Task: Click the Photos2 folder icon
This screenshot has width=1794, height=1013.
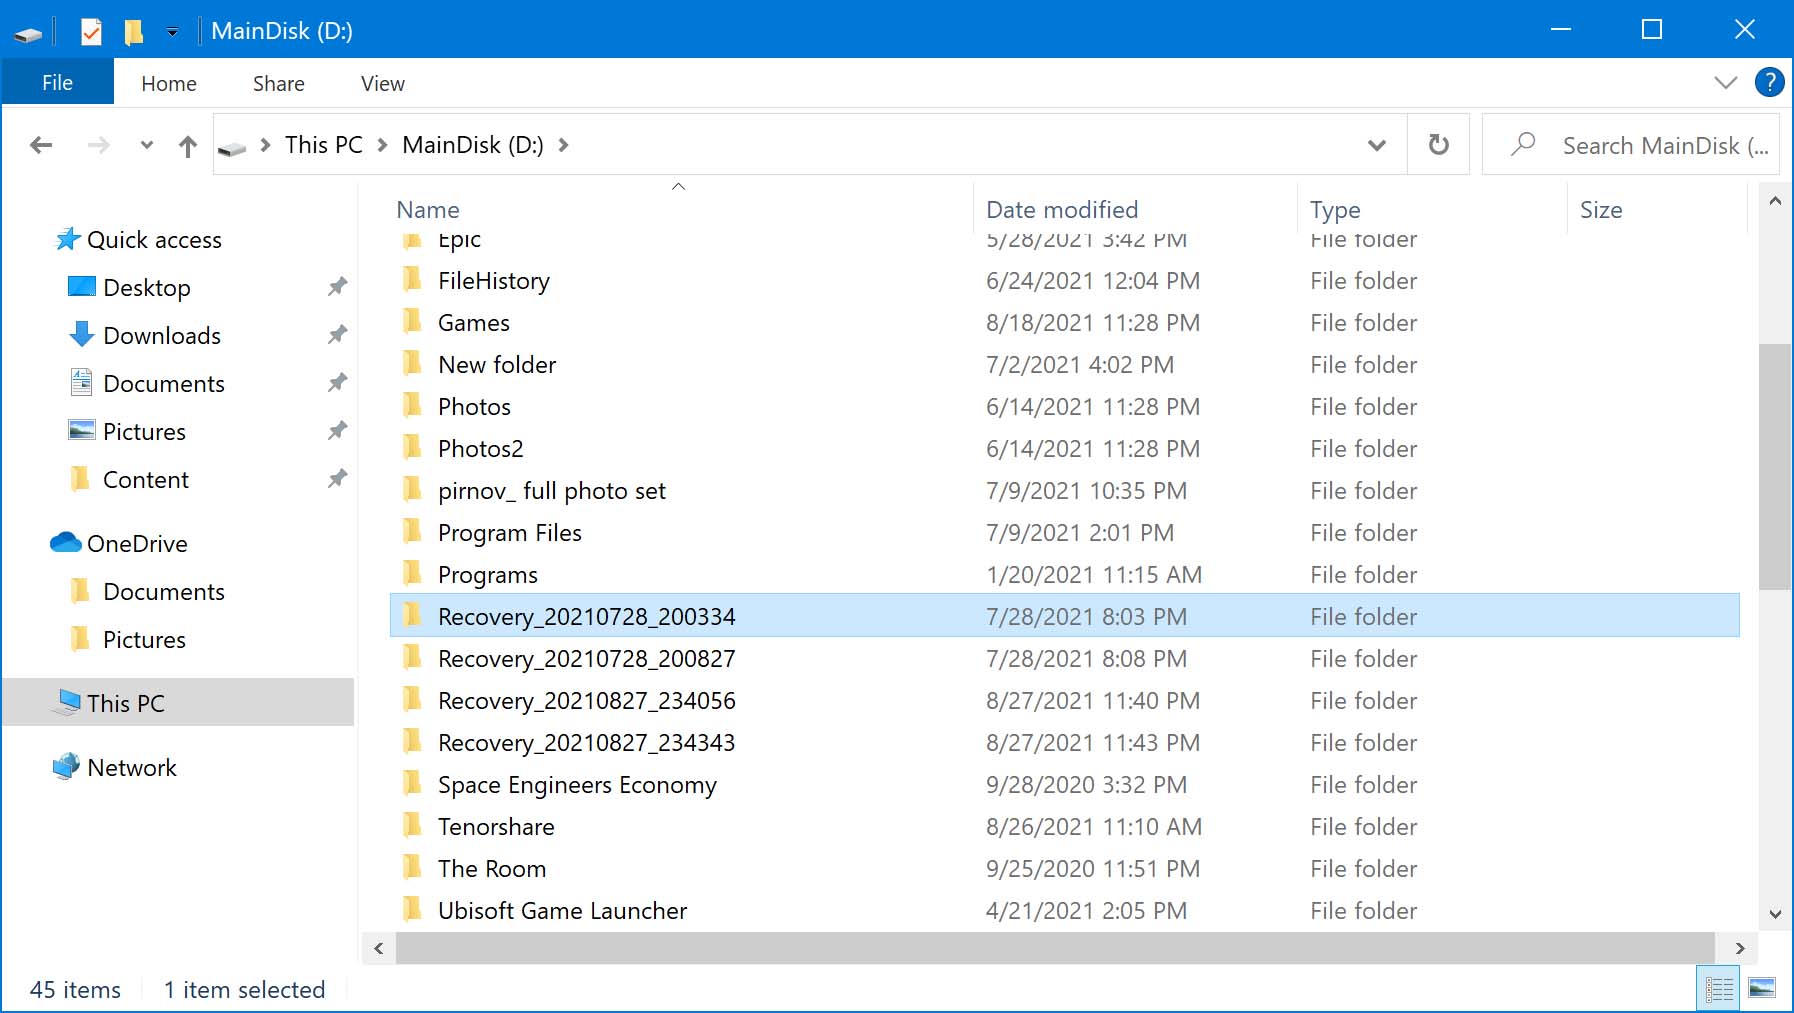Action: click(x=412, y=447)
